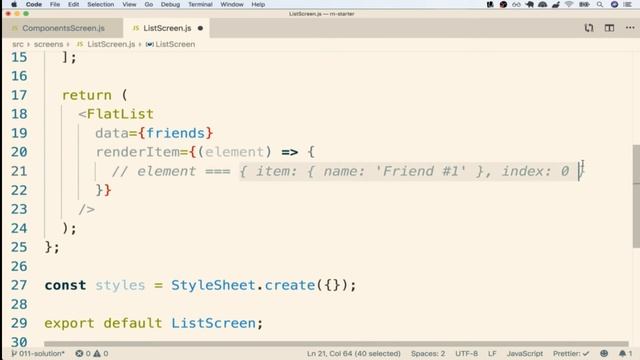
Task: Open the Help menu
Action: pyautogui.click(x=258, y=4)
